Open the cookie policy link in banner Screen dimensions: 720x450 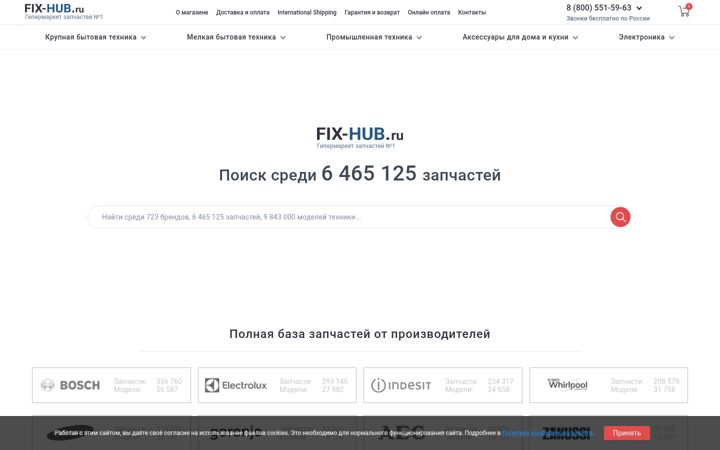point(547,433)
